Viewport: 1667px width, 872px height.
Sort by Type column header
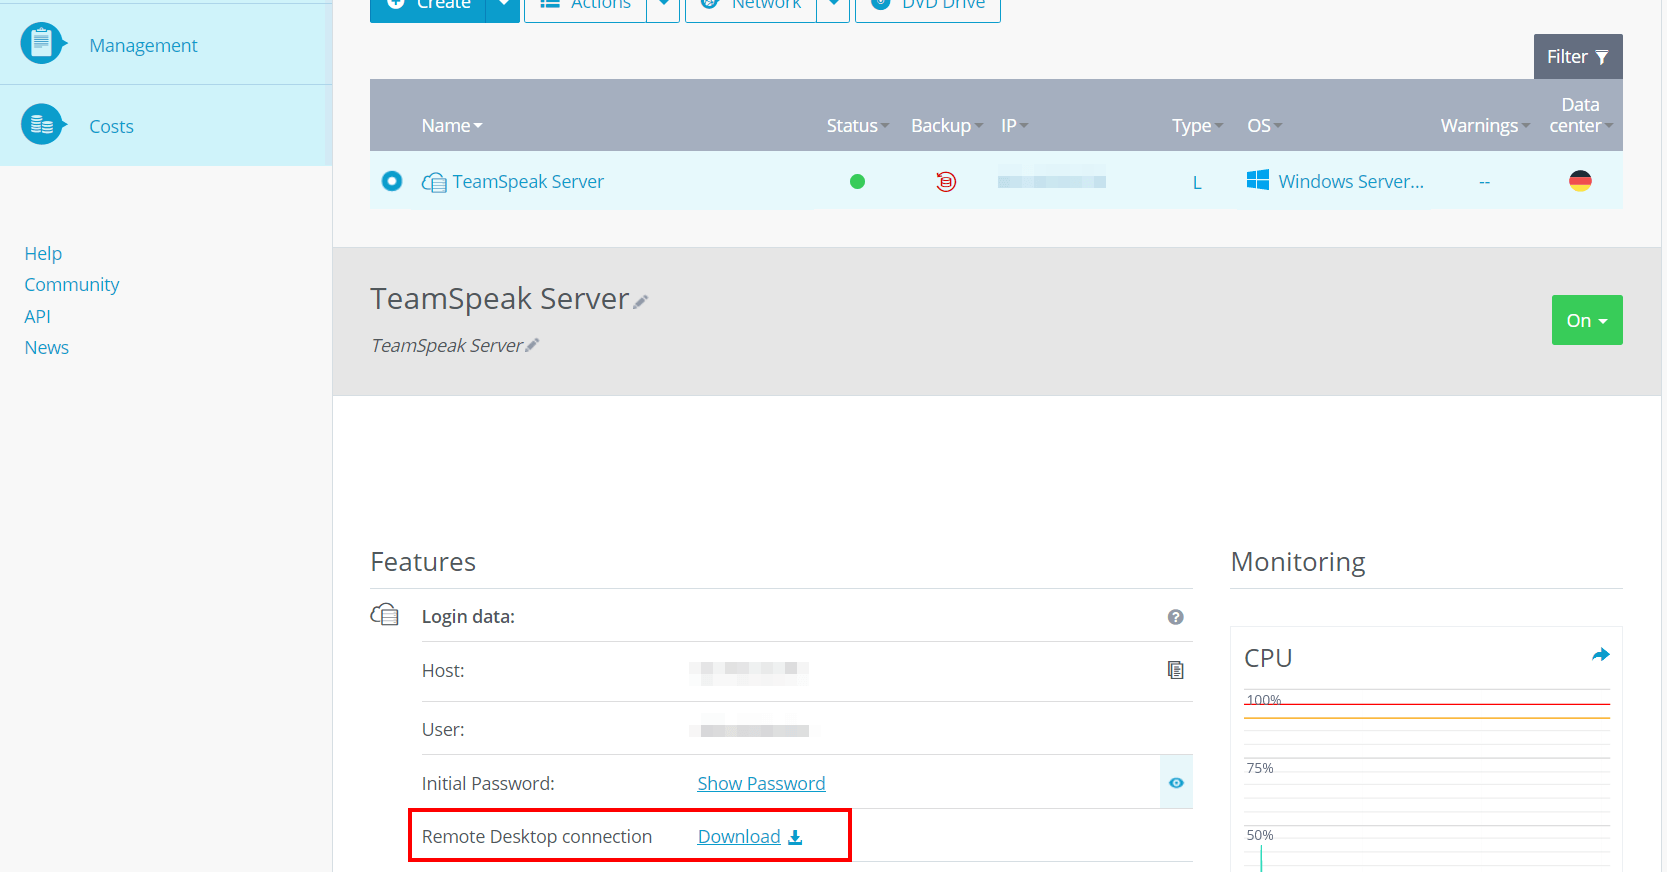[1197, 125]
